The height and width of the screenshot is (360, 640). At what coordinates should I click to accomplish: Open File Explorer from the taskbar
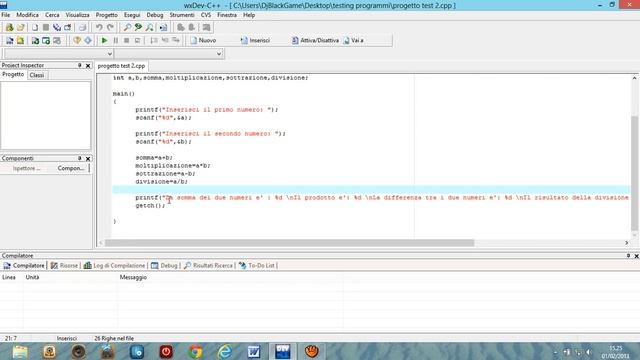coord(20,351)
